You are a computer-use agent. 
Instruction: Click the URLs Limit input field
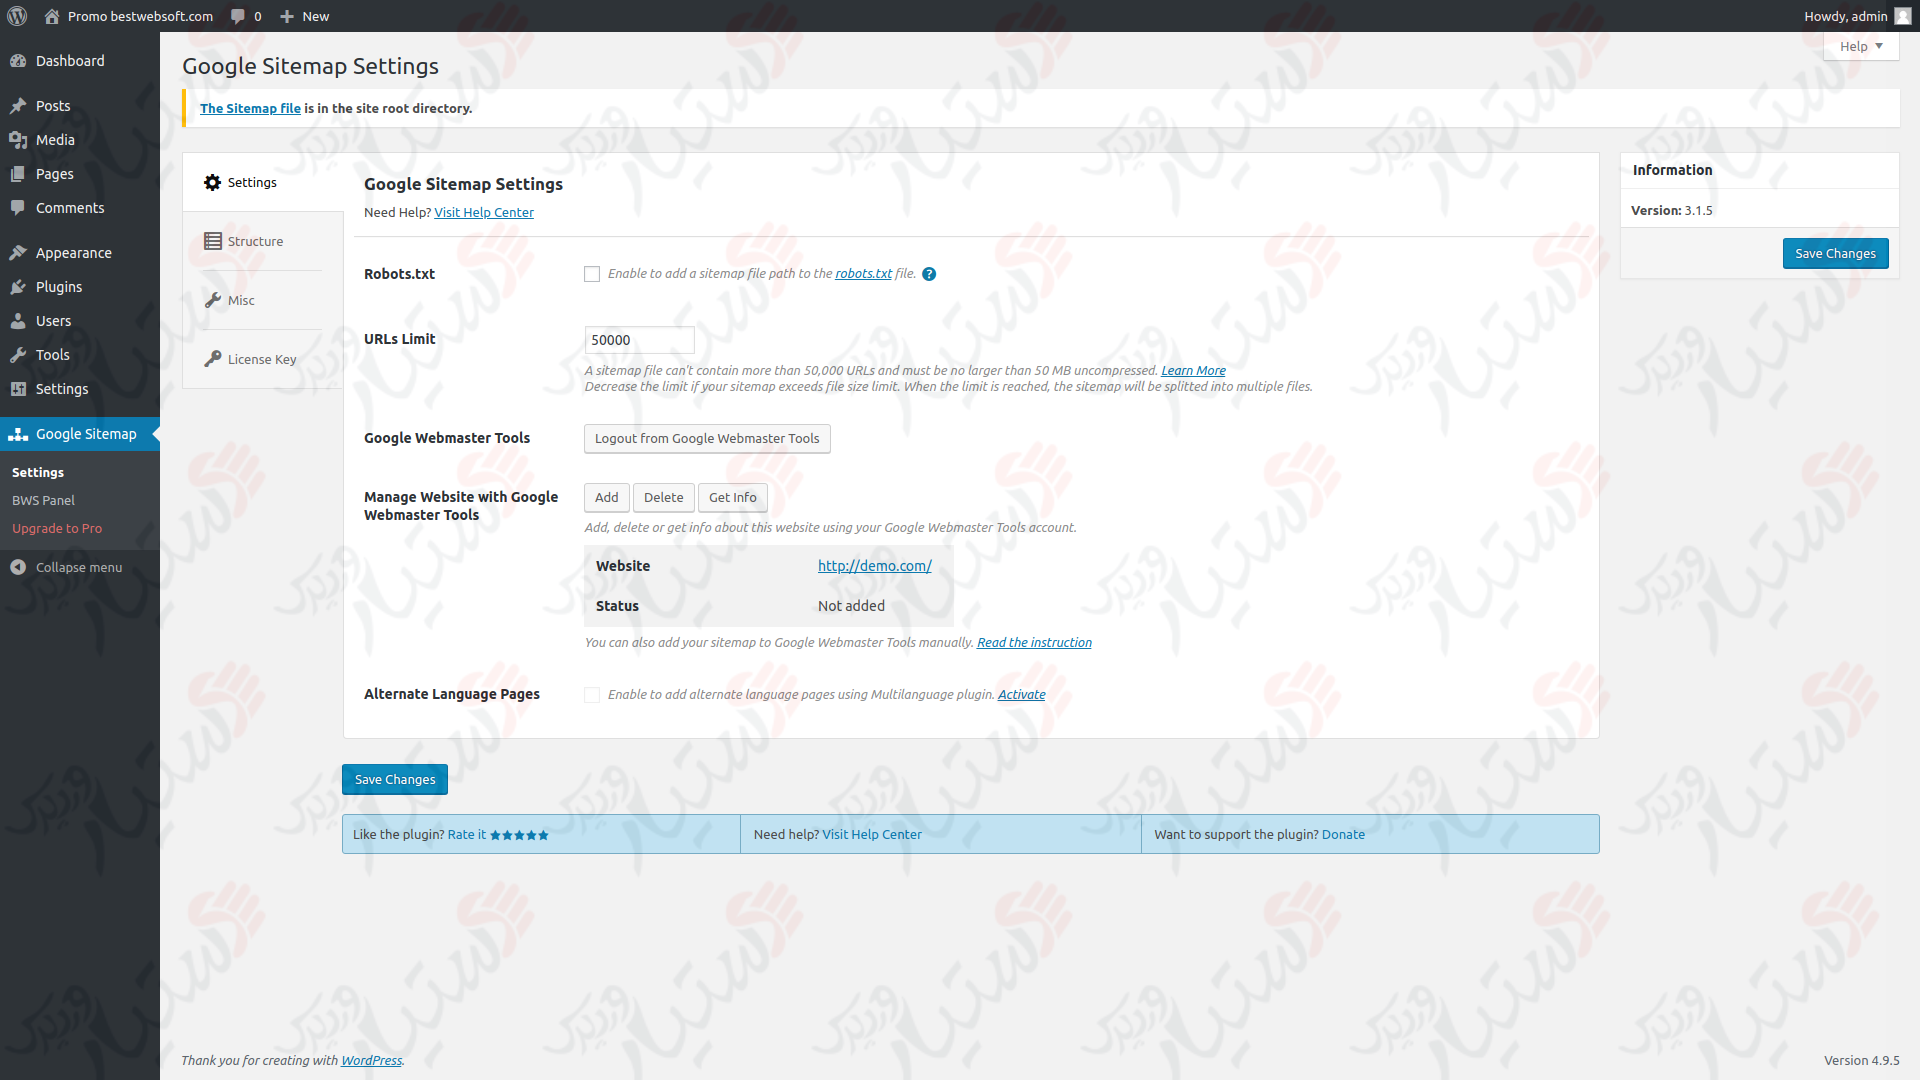(639, 340)
